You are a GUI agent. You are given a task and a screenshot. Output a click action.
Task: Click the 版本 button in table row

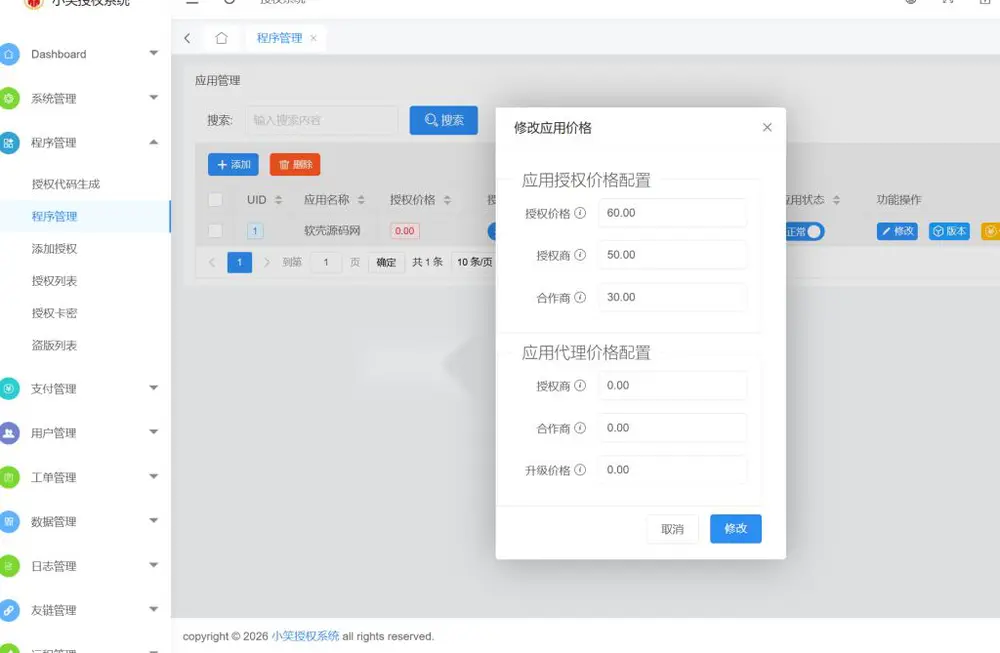pyautogui.click(x=949, y=231)
